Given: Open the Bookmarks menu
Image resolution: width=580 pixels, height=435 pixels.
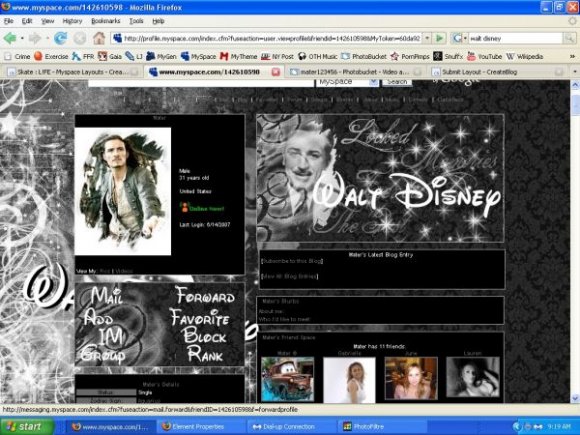Looking at the screenshot, I should click(x=106, y=21).
